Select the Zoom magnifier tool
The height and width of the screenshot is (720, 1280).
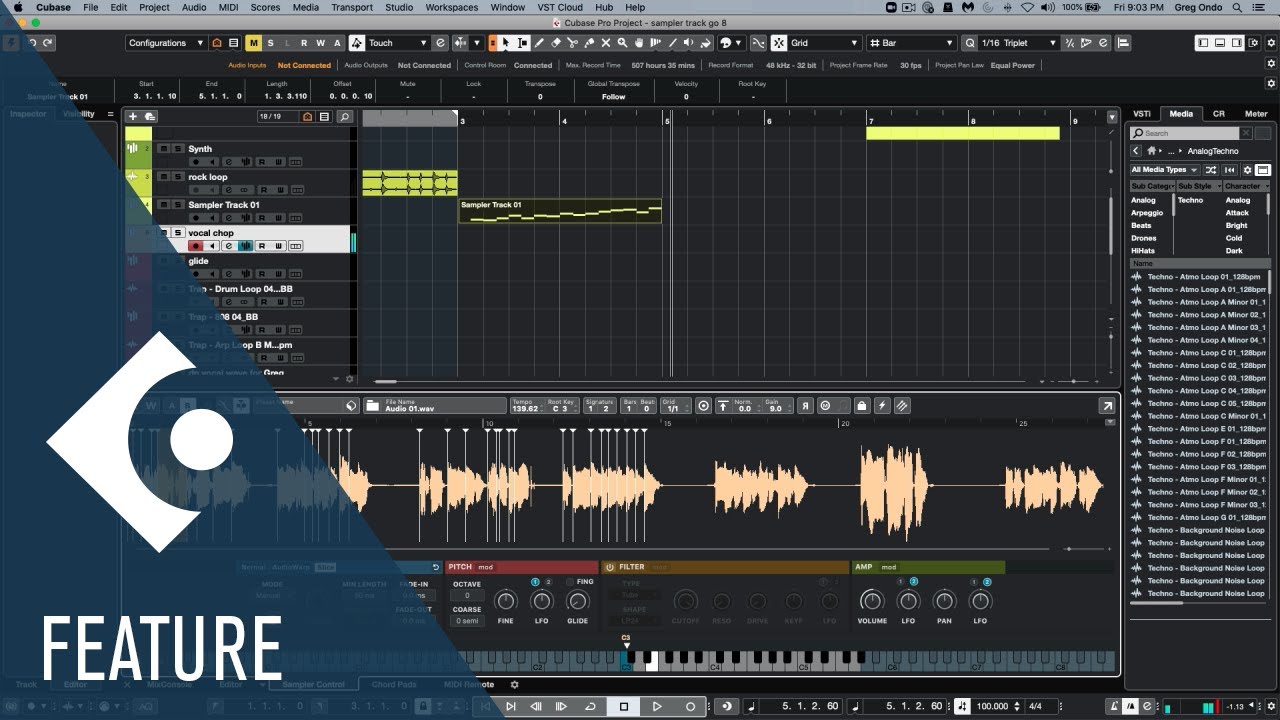coord(622,43)
